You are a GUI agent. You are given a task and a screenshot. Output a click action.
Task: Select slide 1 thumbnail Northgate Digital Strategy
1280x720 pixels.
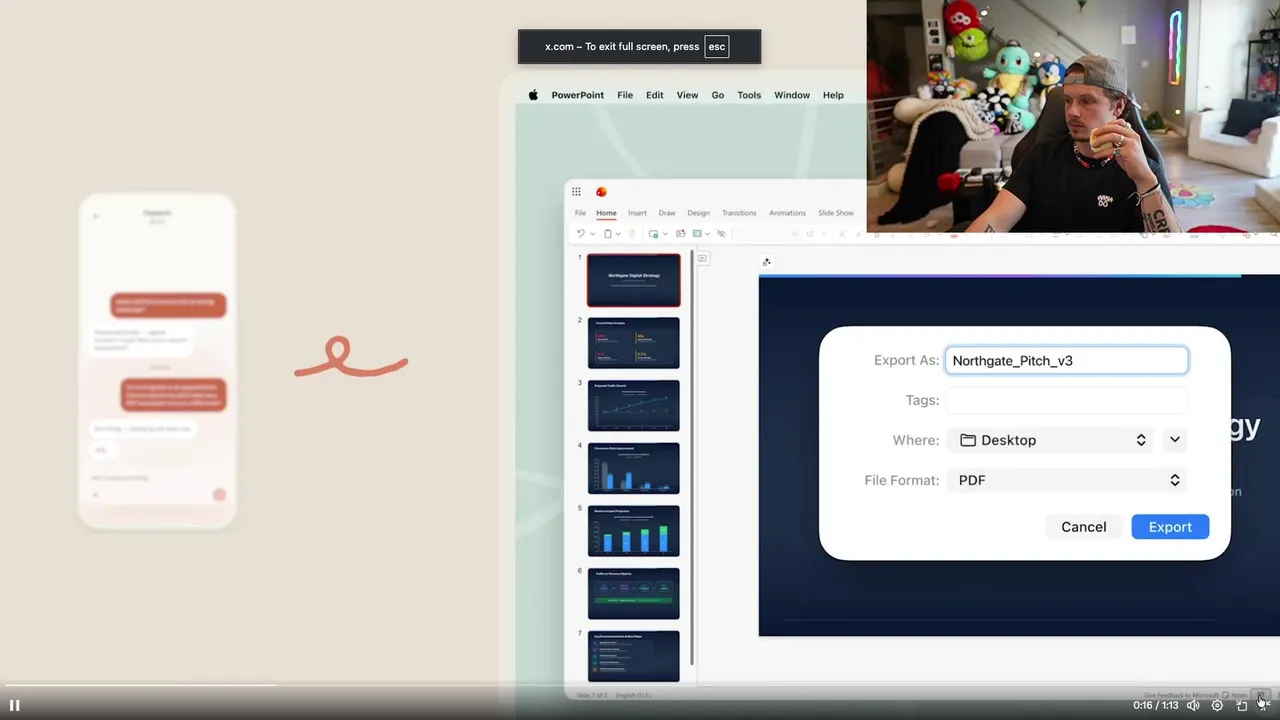(x=633, y=279)
